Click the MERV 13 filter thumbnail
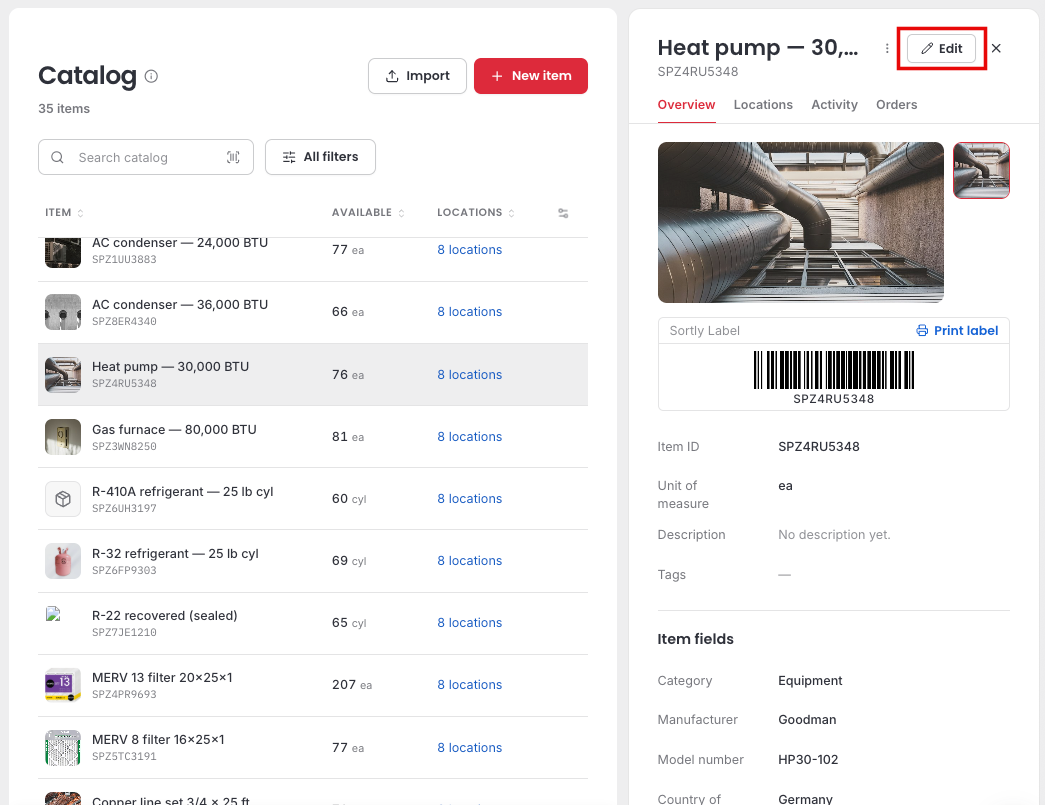 click(63, 684)
